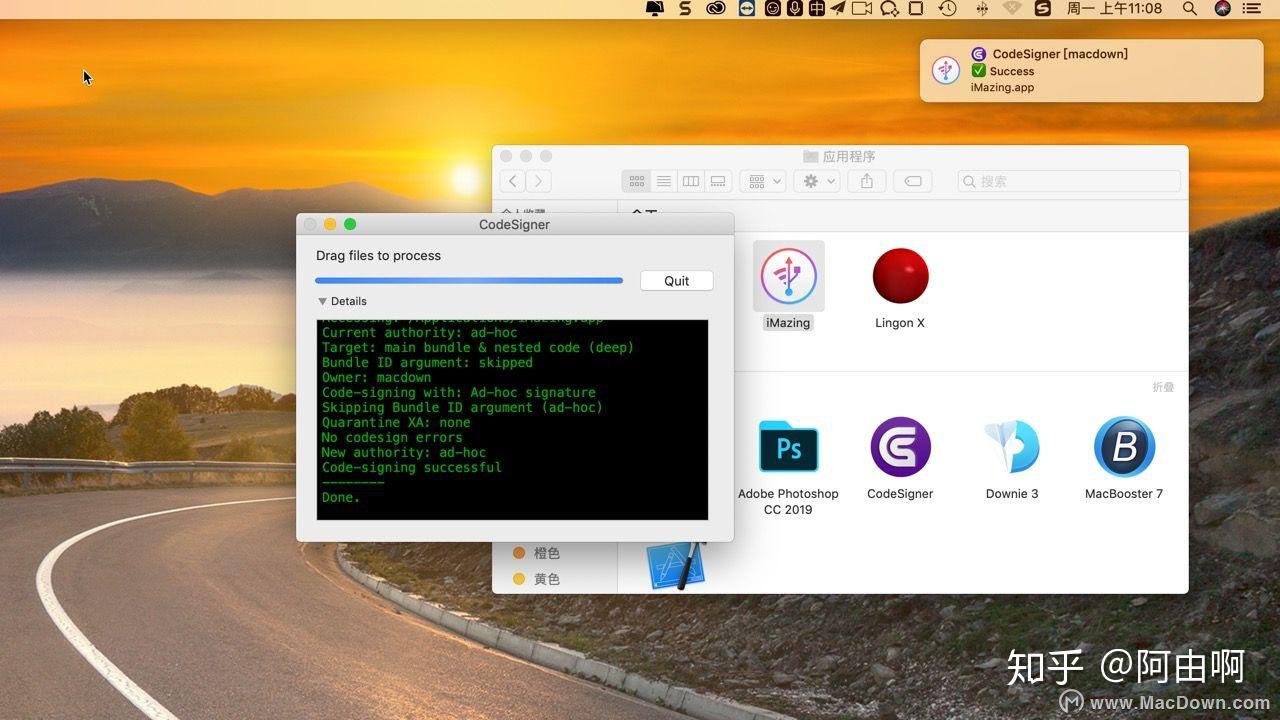Launch CodeSigner from the Applications window
The image size is (1280, 720).
pyautogui.click(x=899, y=446)
